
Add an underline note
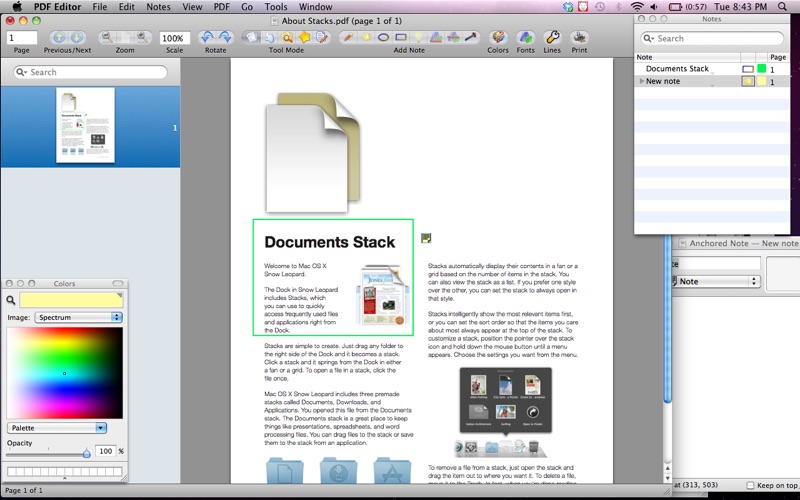point(436,37)
